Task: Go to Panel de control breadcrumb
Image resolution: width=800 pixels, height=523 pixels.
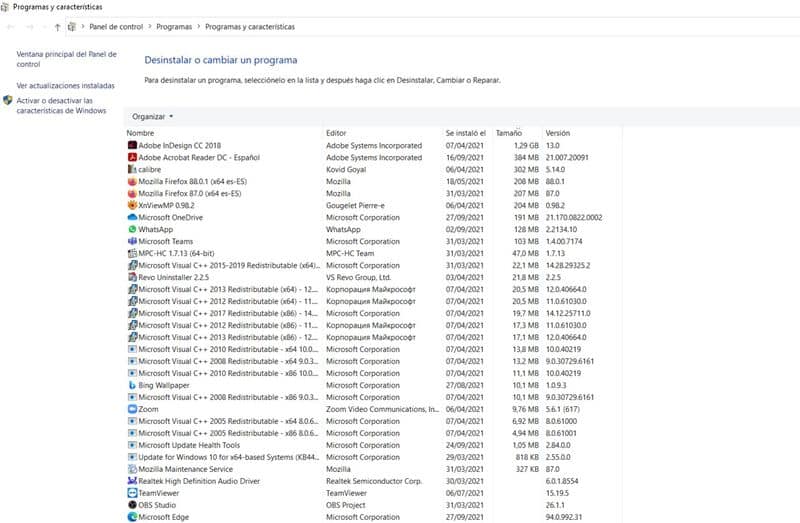Action: click(116, 27)
